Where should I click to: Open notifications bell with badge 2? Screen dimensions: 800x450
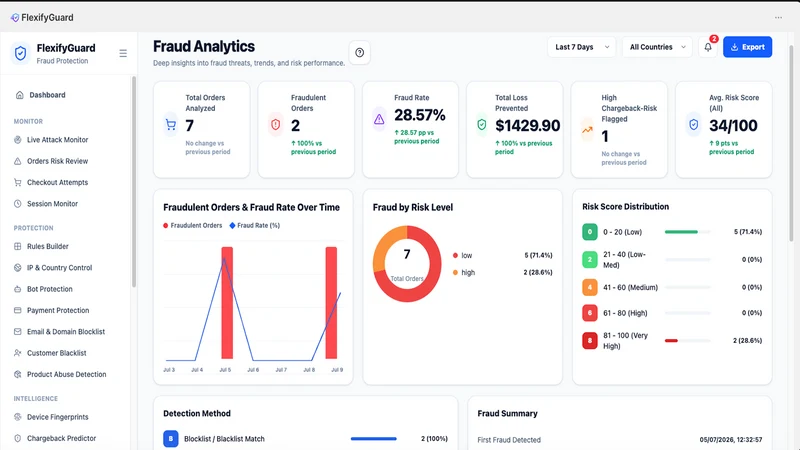click(708, 47)
